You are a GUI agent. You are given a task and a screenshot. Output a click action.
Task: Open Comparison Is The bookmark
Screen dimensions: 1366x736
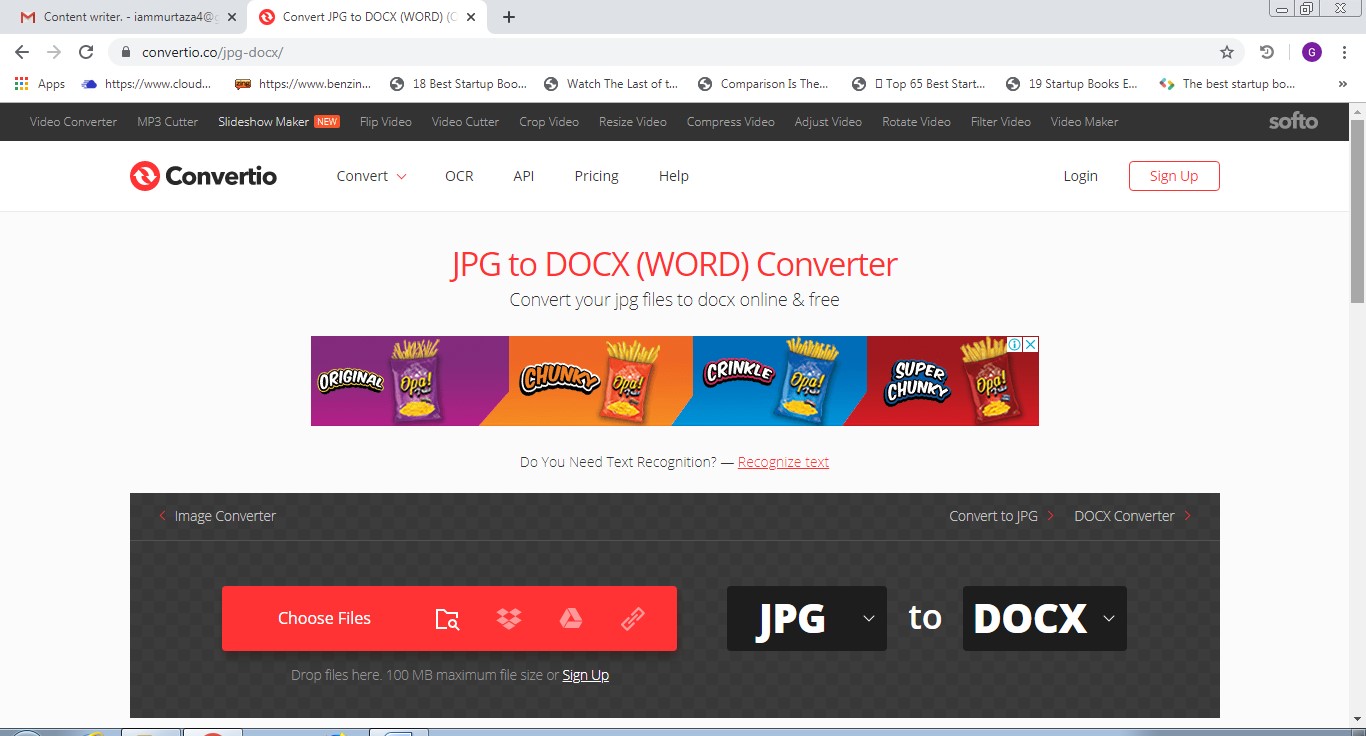pos(764,84)
